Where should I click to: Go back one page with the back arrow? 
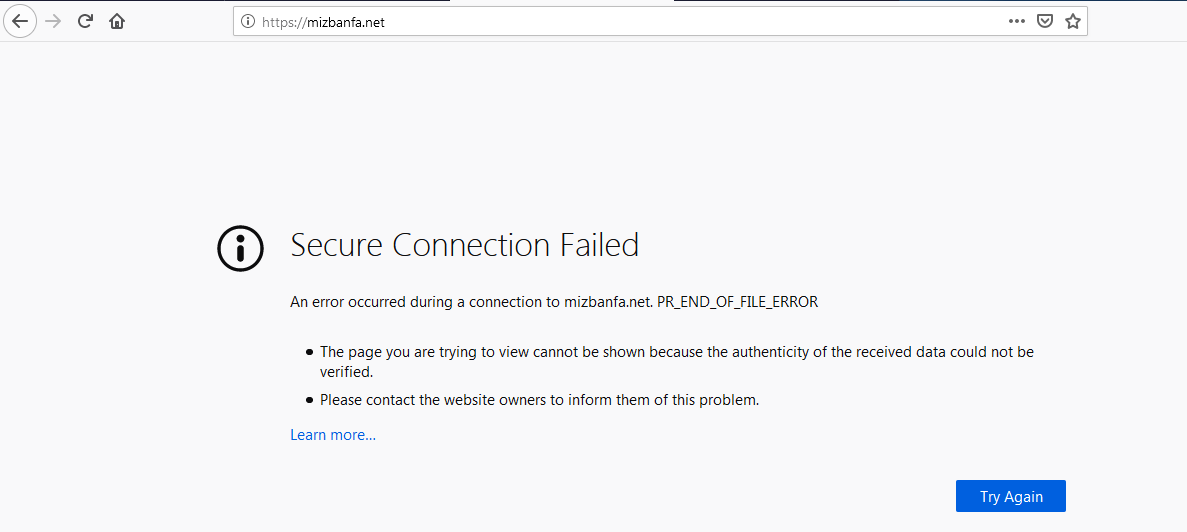tap(20, 21)
